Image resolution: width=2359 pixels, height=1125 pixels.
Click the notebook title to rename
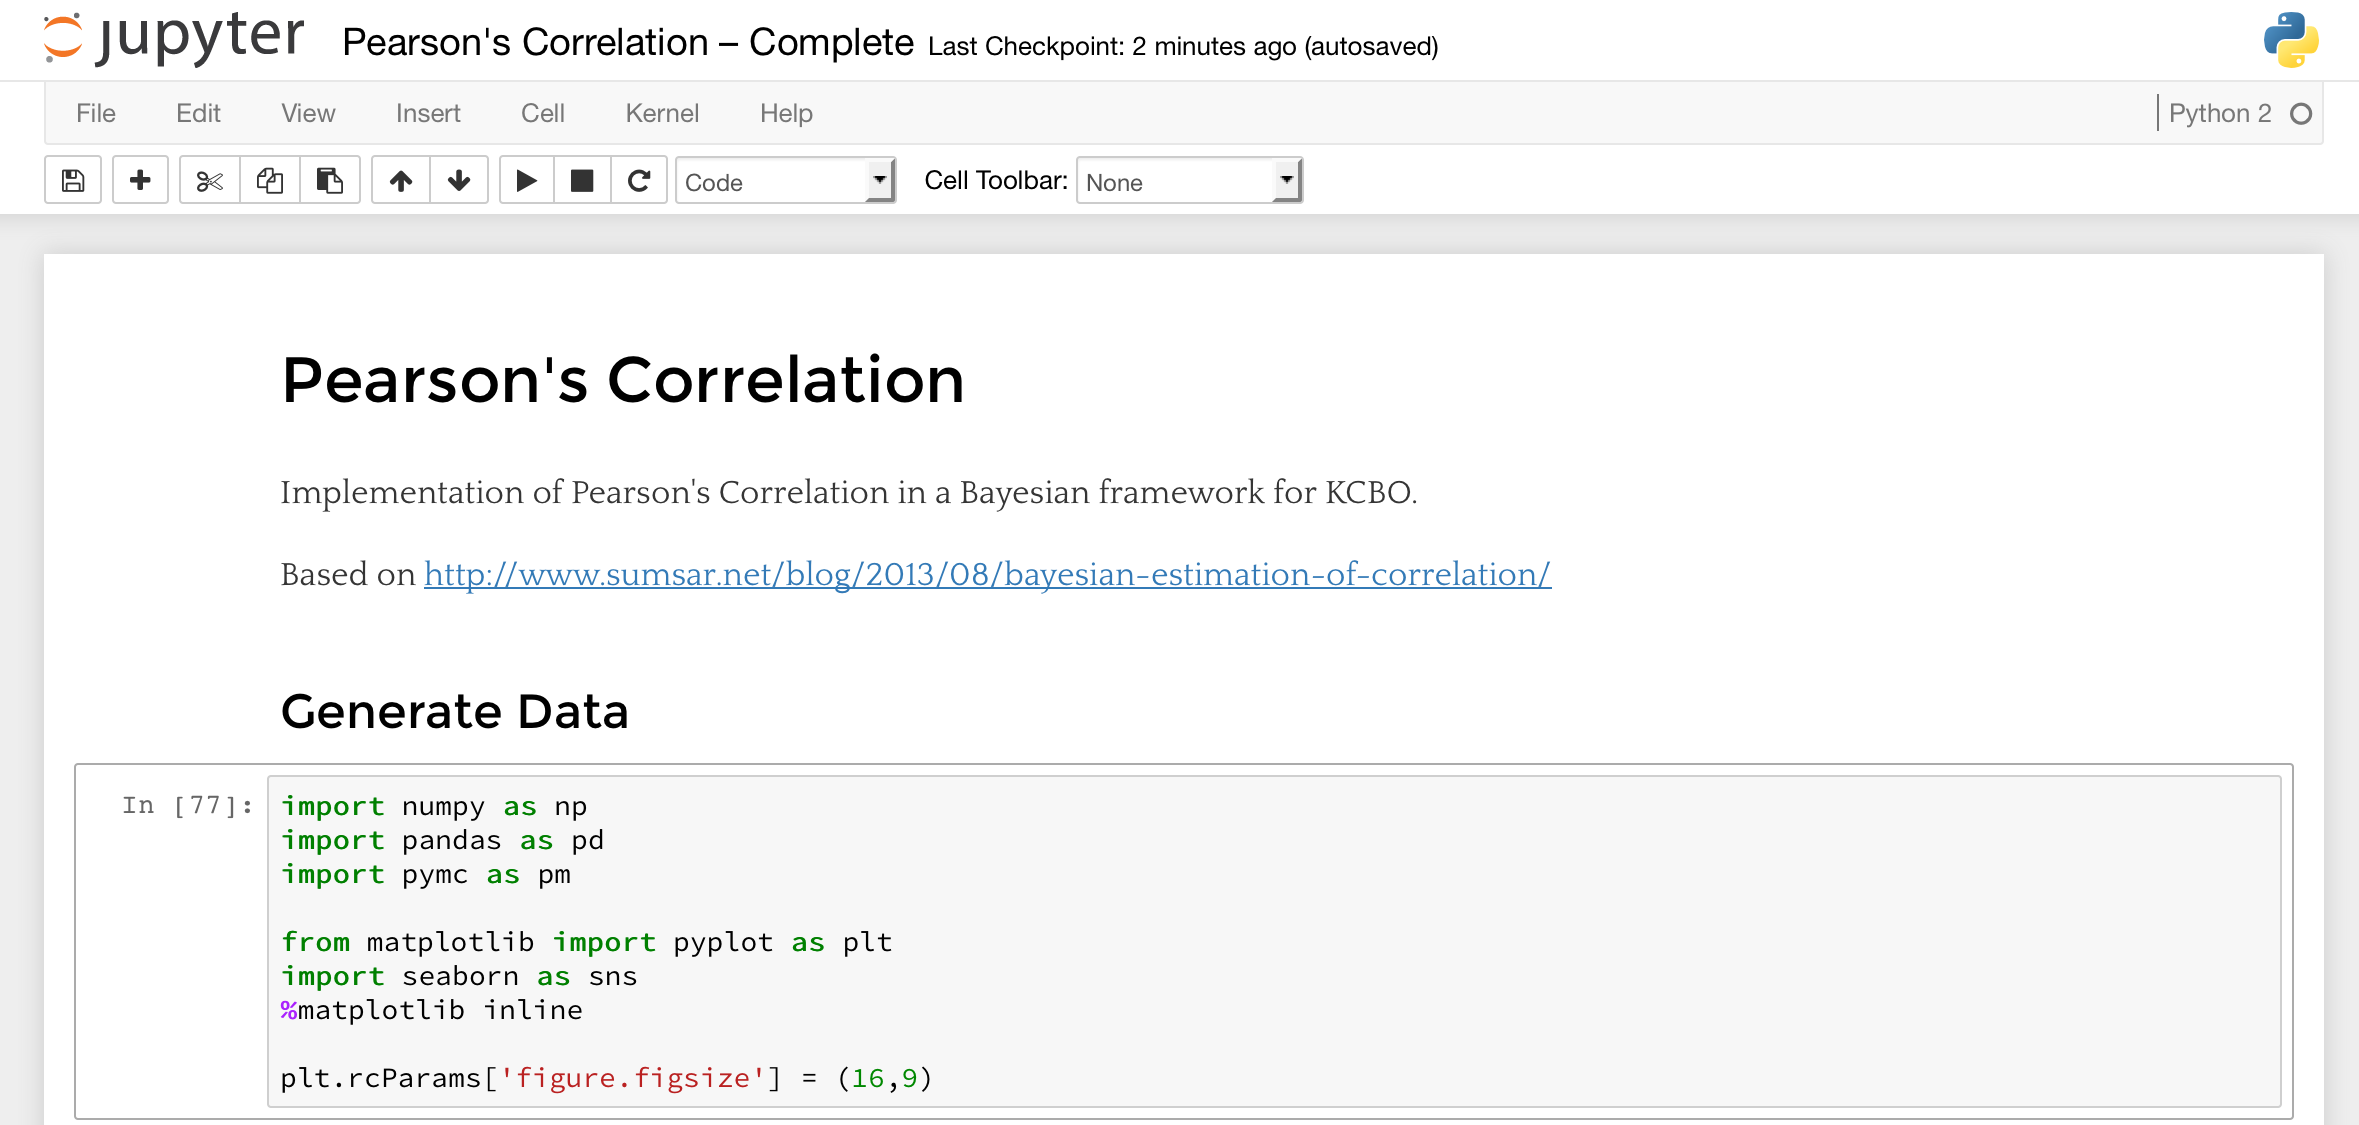[627, 42]
